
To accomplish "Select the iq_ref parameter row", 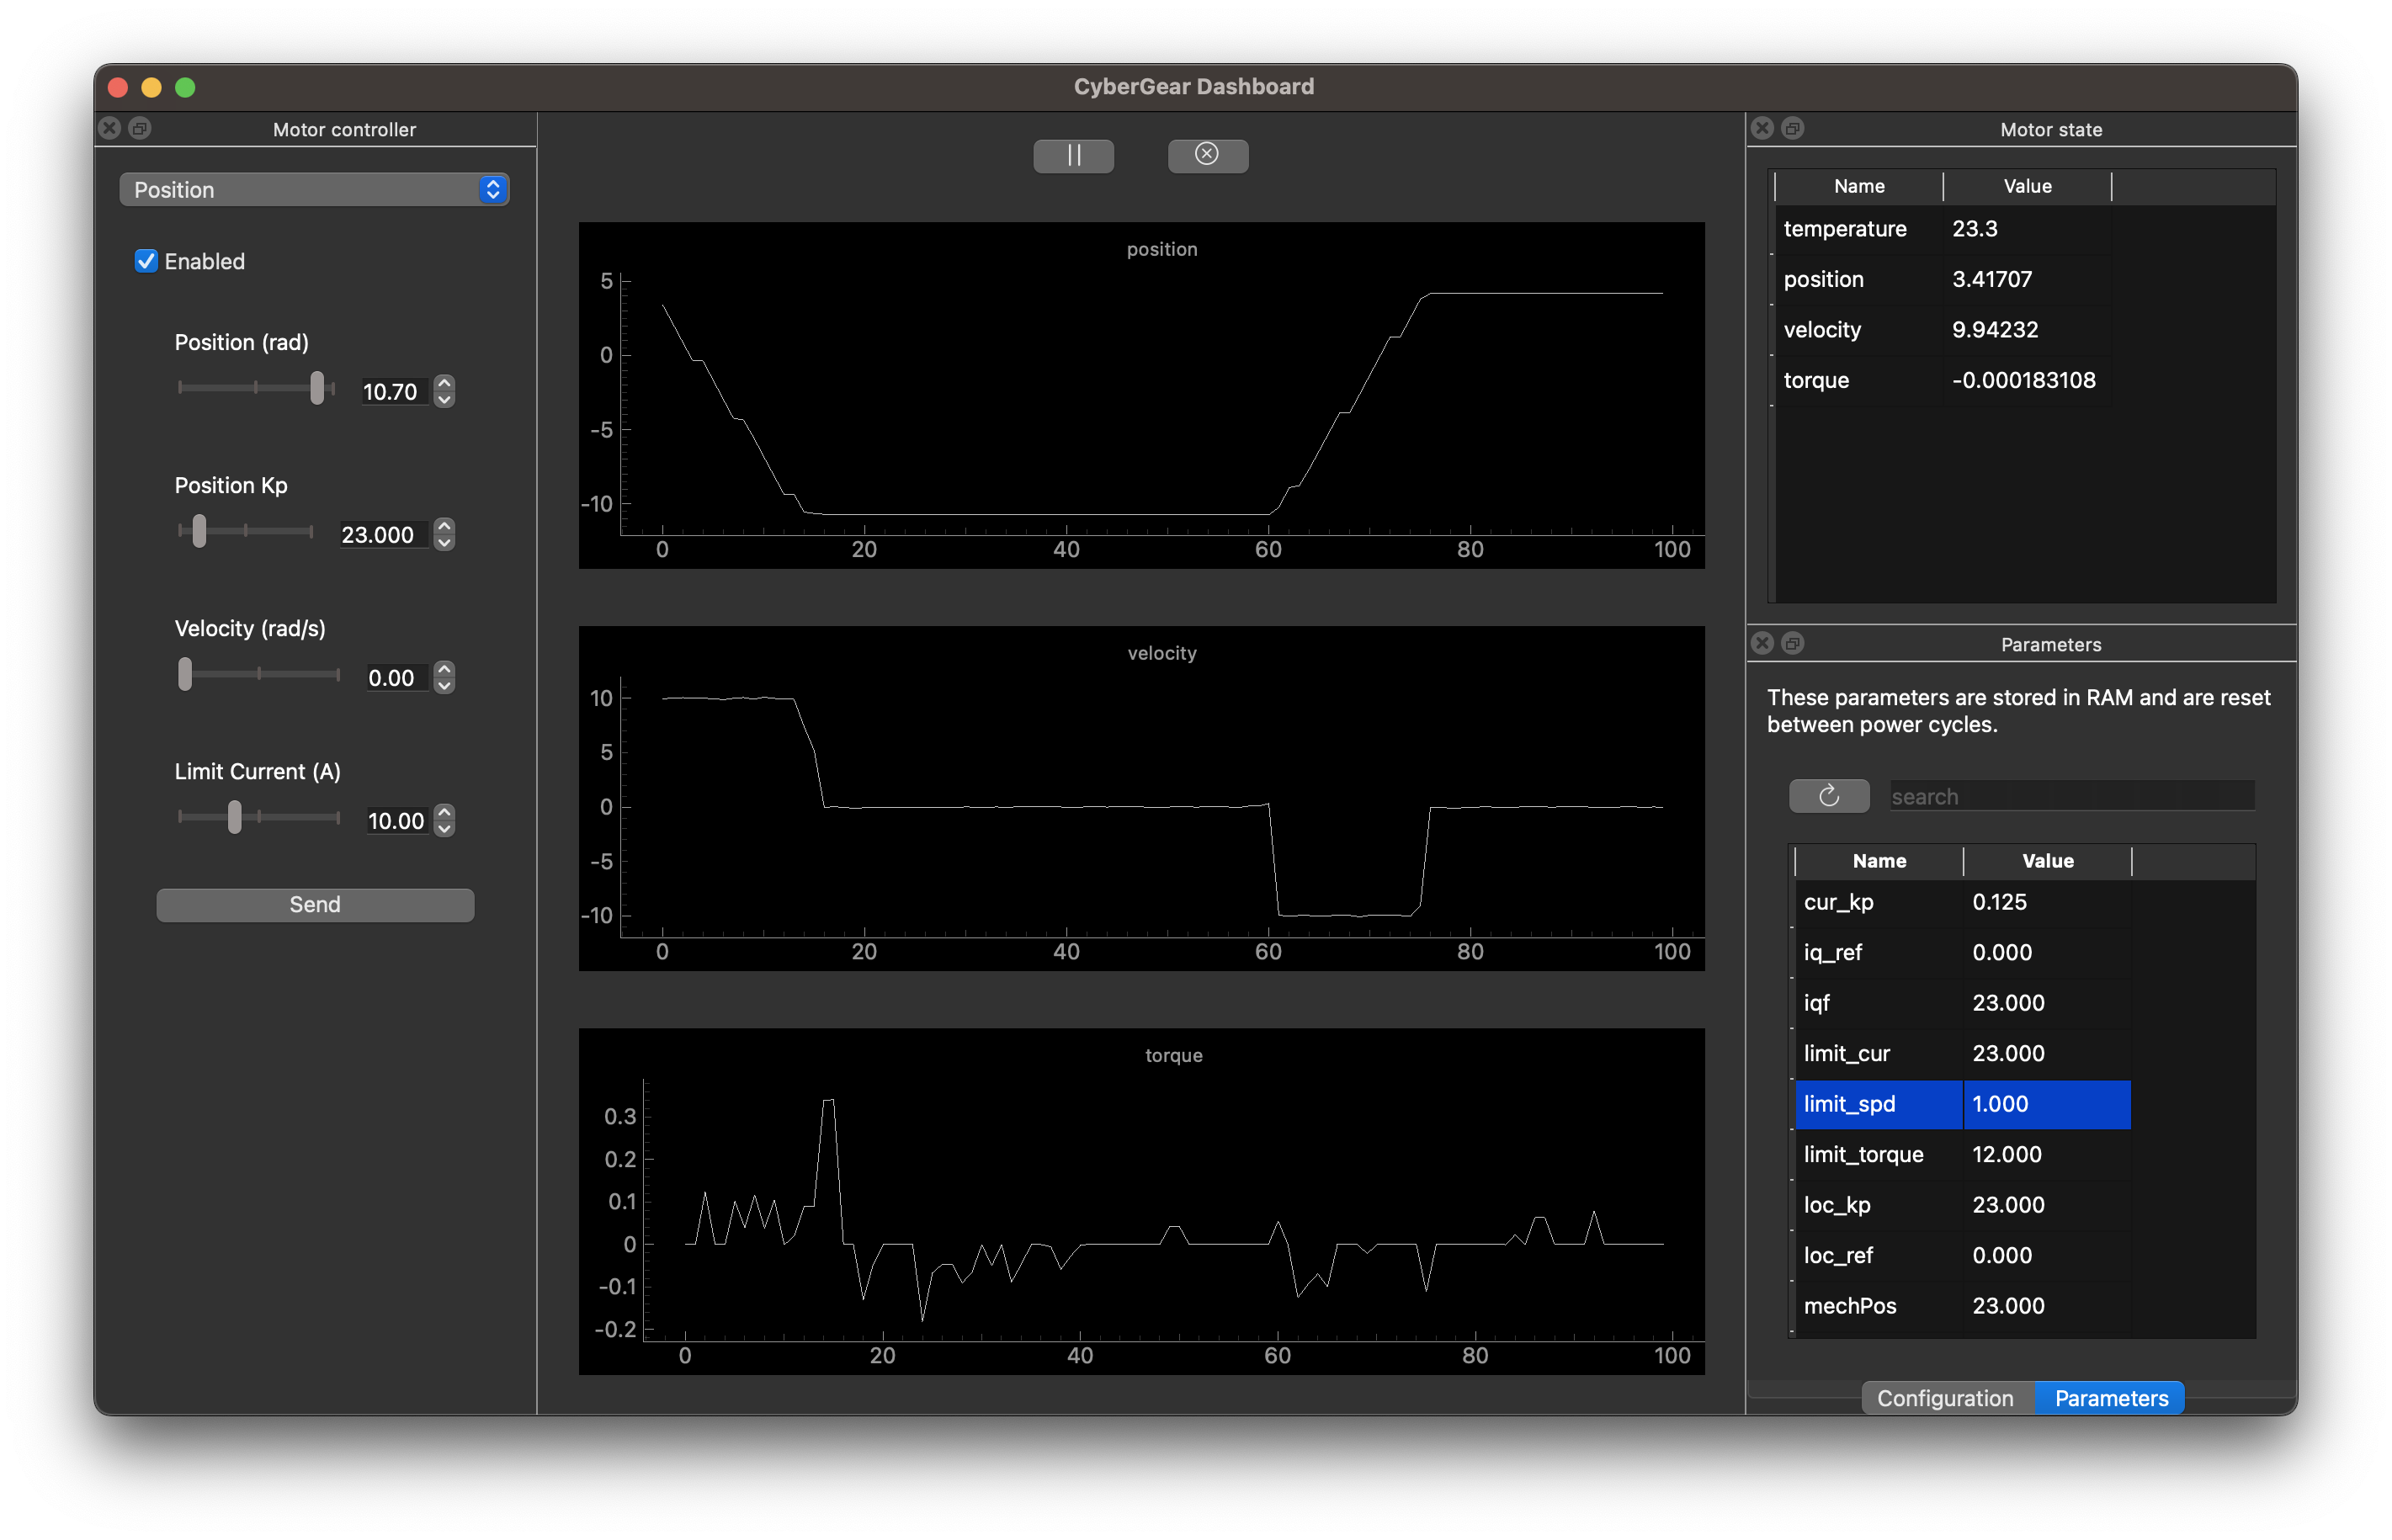I will tap(1962, 952).
